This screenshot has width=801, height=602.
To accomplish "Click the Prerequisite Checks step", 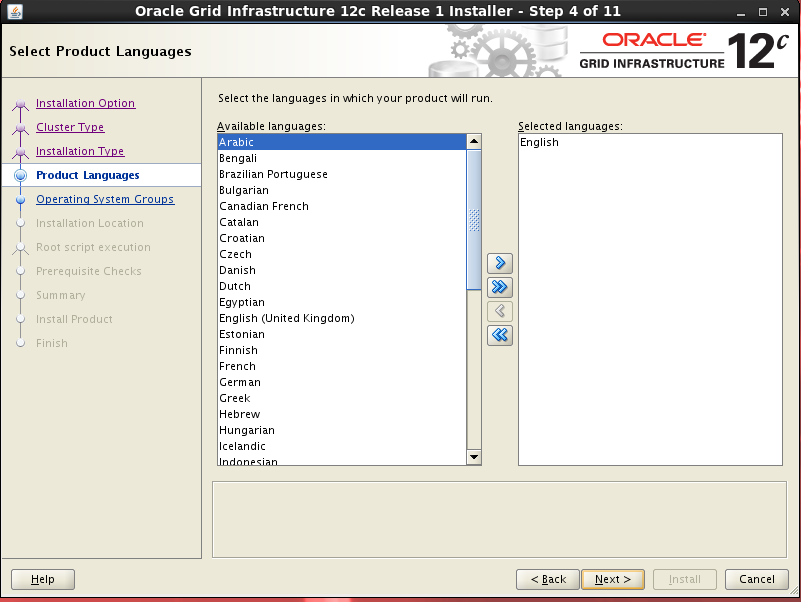I will click(x=88, y=271).
